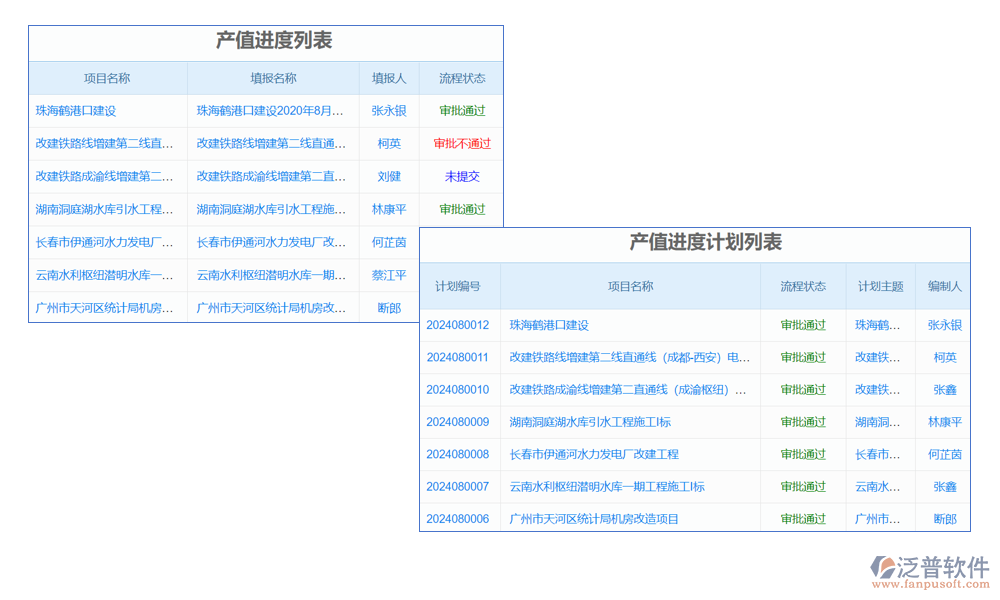Click 流程状态 header in 产值进度列表 table
This screenshot has width=1000, height=600.
click(462, 78)
